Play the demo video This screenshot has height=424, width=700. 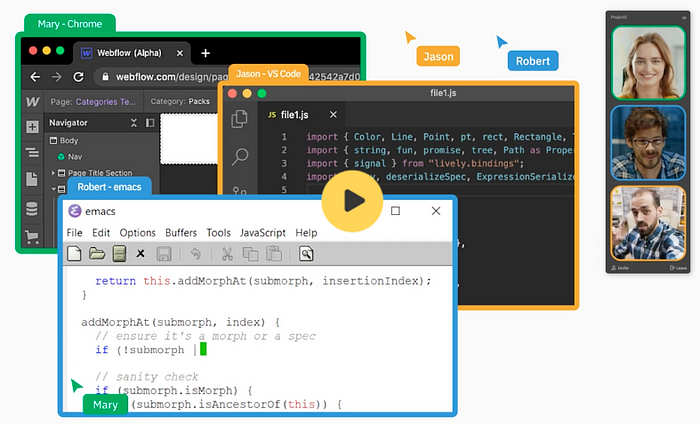click(352, 201)
